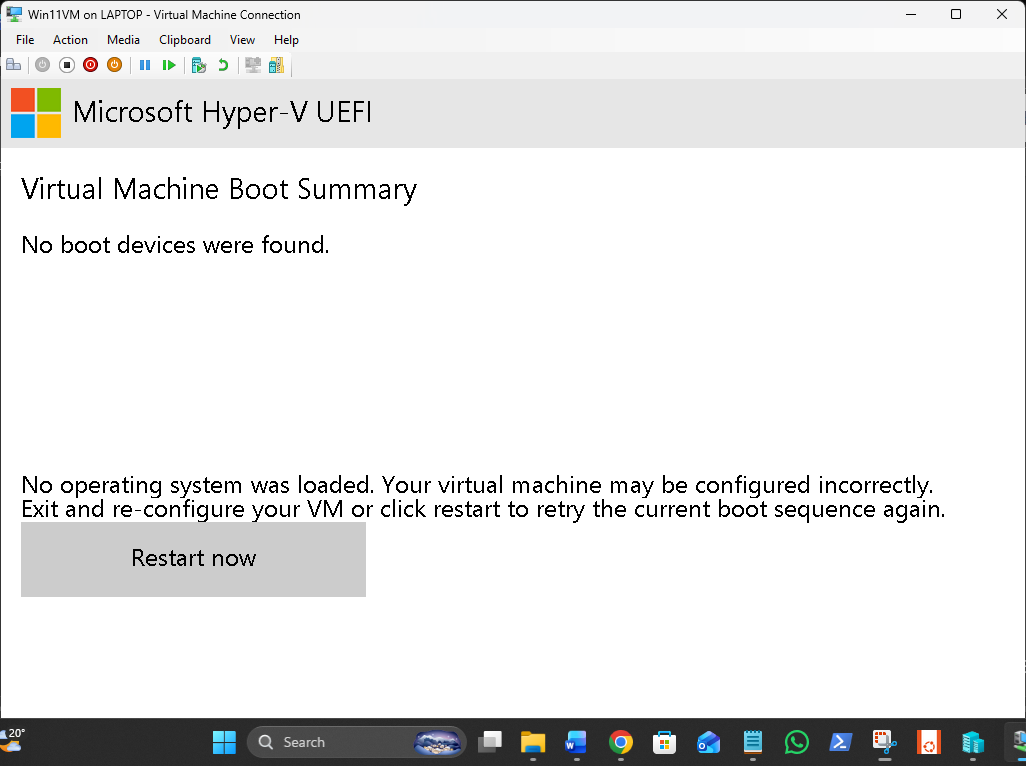Click the Share/zip resources toolbar icon

tap(276, 65)
